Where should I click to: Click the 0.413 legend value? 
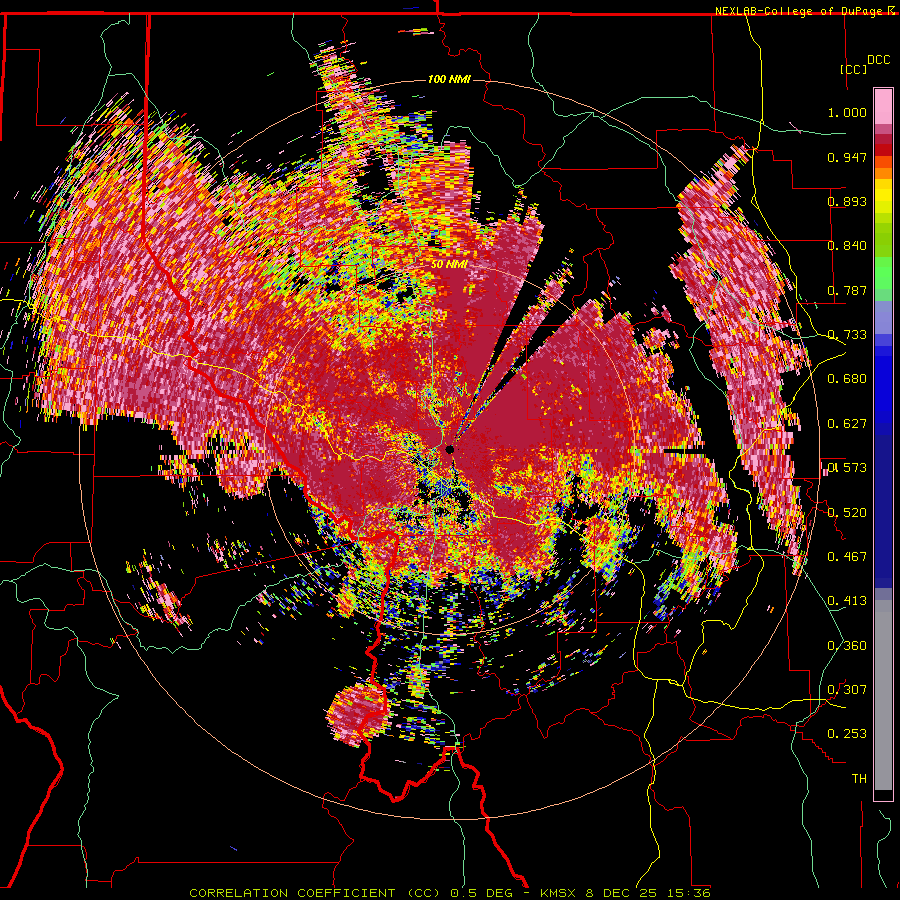tap(847, 601)
